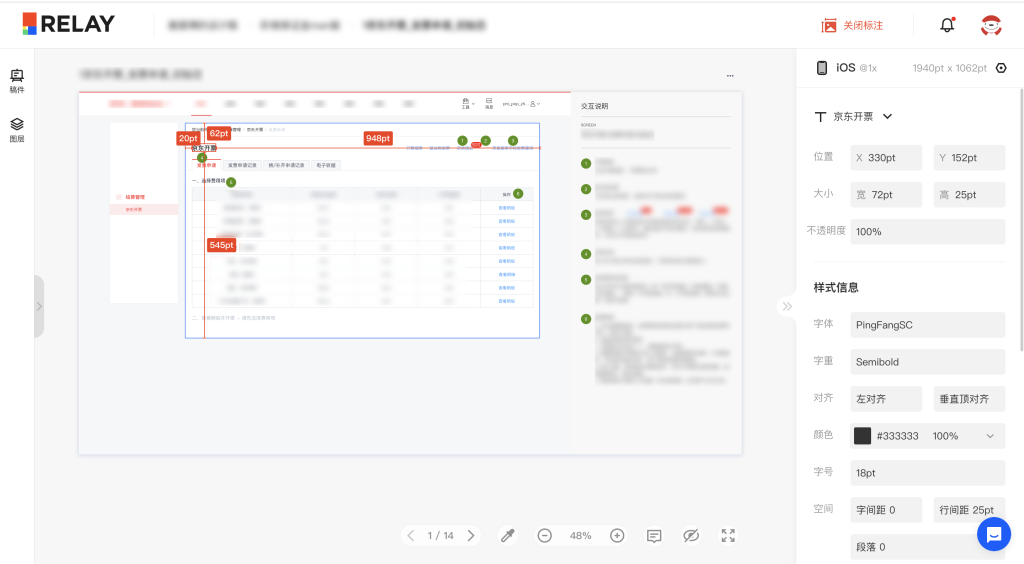1024x564 pixels.
Task: Click the 工具 tool icon in mockup header
Action: coord(466,103)
